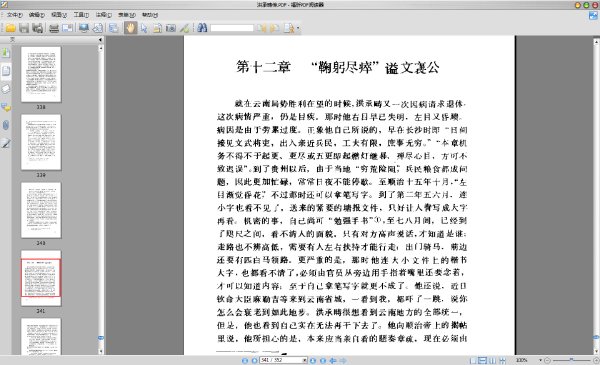Open the sixth menu before Help
This screenshot has width=600, height=365.
[126, 15]
